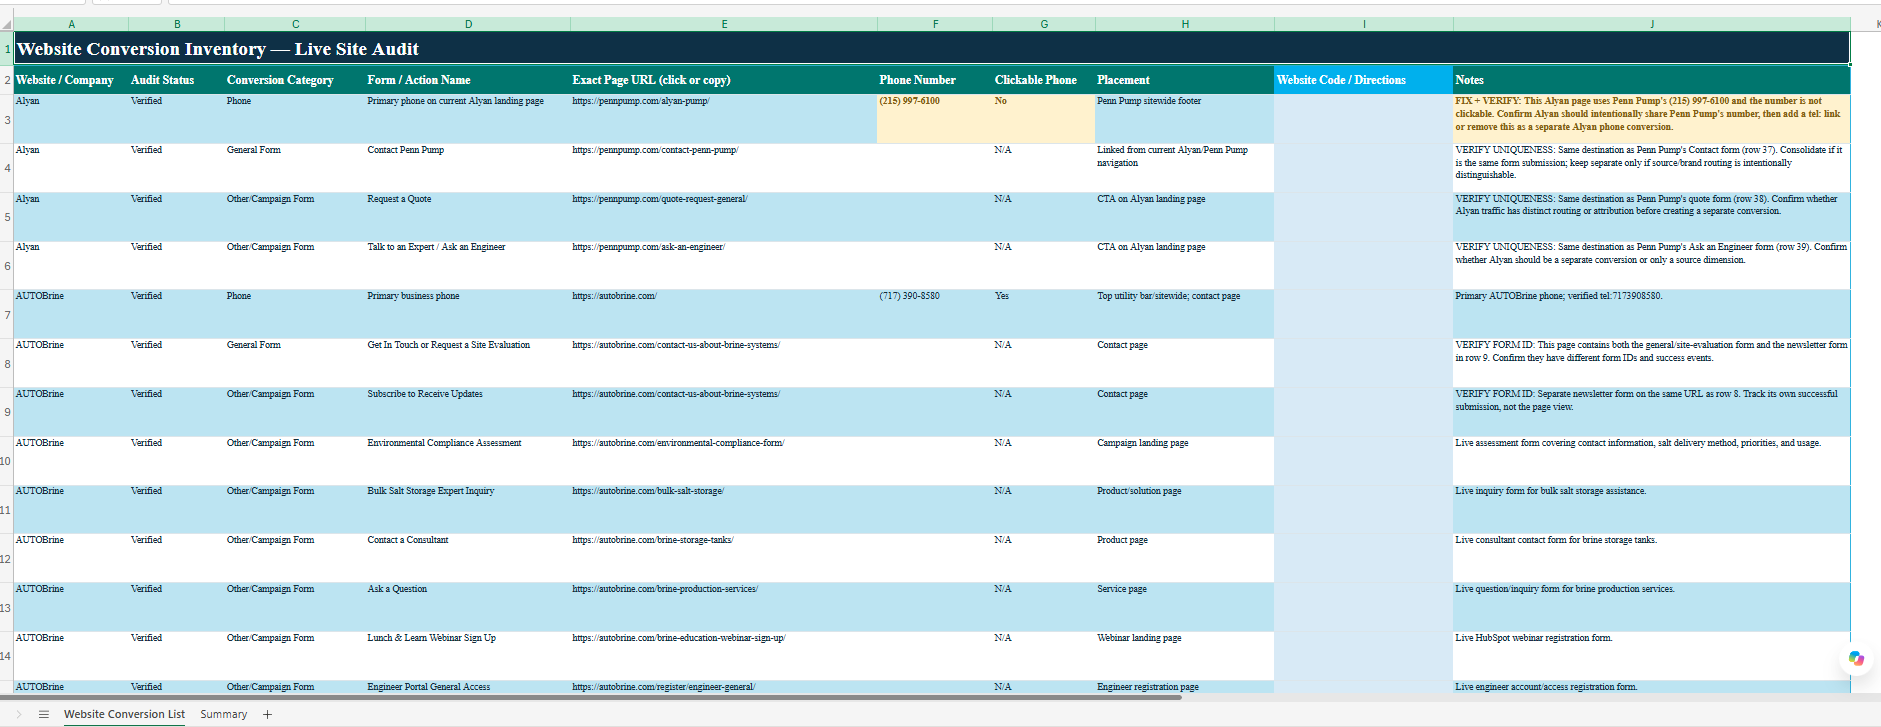
Task: Select the 'Lunch & Learn Webinar Sign Up' cell
Action: coord(468,657)
